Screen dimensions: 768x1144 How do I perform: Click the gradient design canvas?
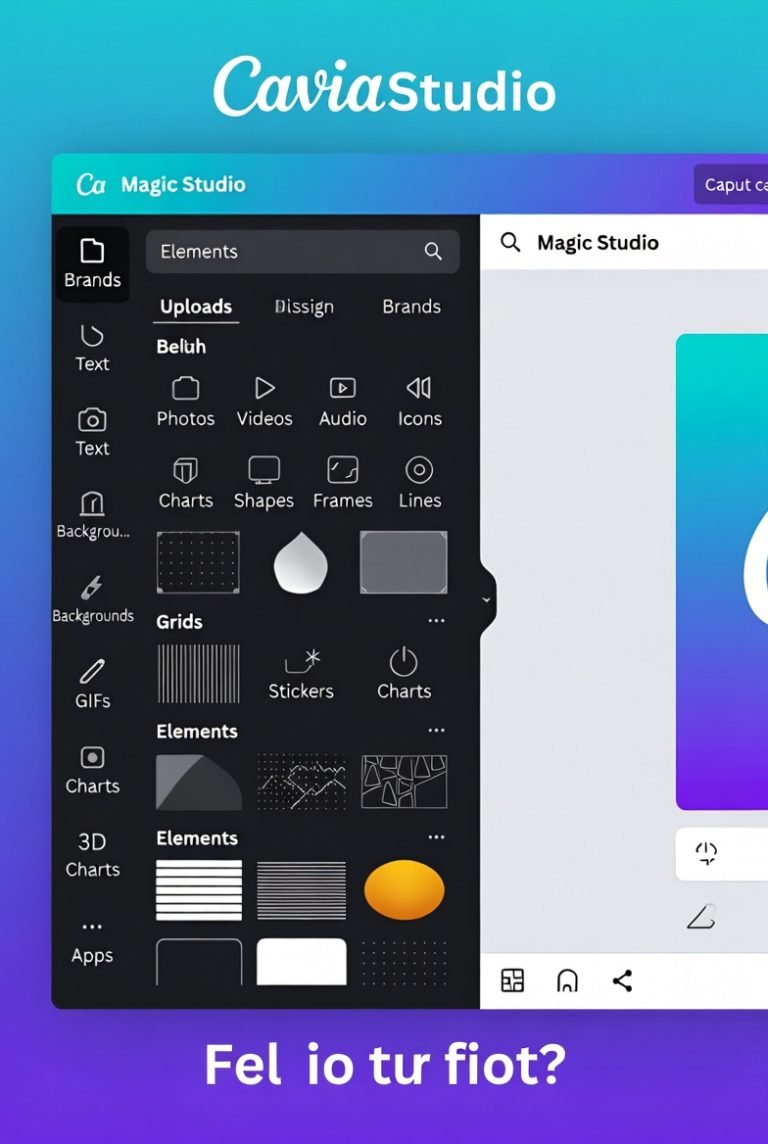click(x=721, y=572)
